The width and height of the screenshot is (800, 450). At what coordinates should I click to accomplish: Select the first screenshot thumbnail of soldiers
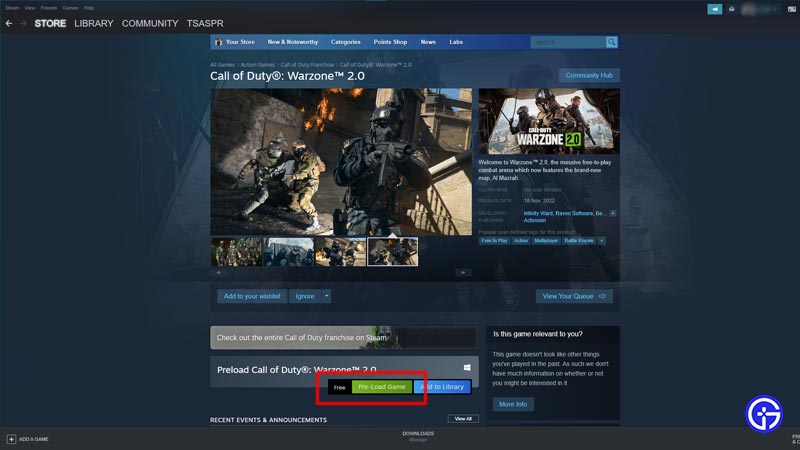[236, 252]
